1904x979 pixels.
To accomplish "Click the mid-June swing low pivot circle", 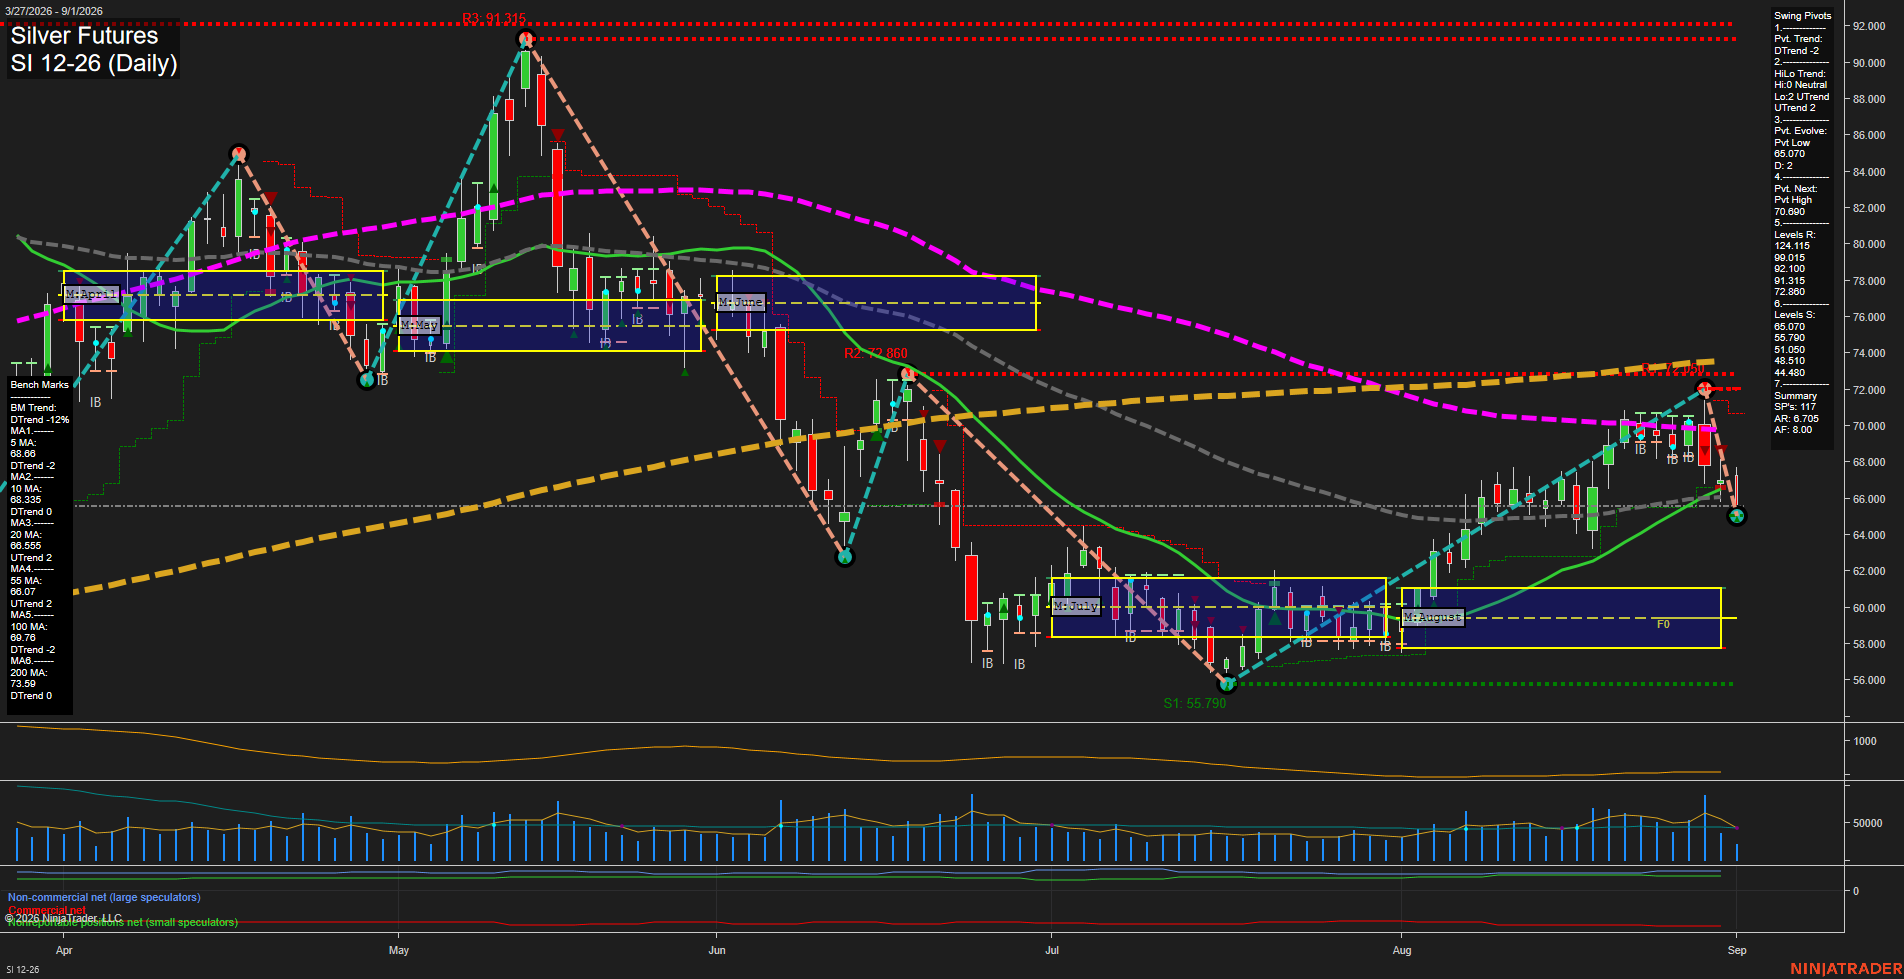I will (x=845, y=557).
